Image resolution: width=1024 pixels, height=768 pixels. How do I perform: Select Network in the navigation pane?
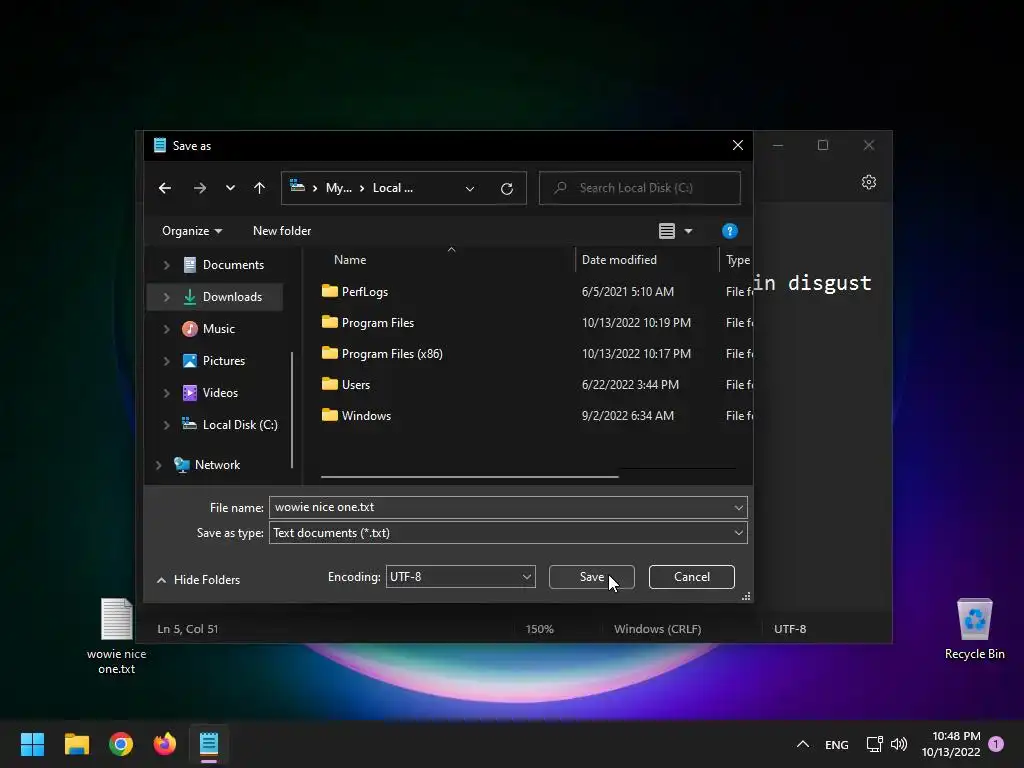pos(217,464)
